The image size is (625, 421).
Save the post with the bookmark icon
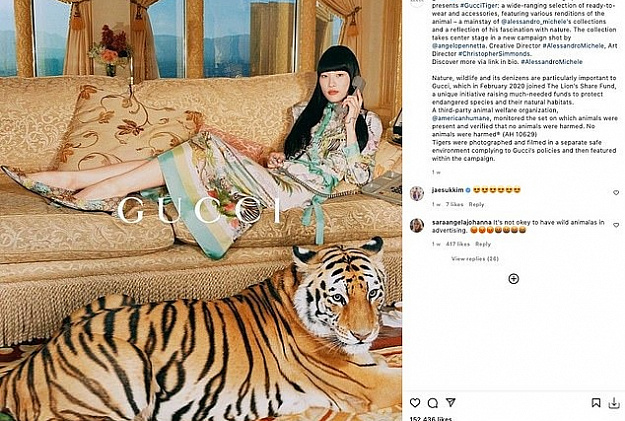pyautogui.click(x=596, y=403)
